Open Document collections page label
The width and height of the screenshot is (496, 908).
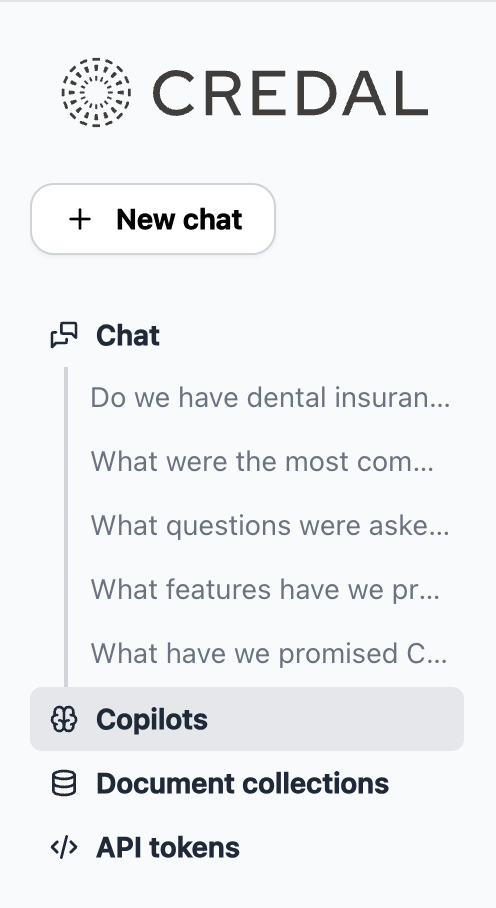click(243, 783)
